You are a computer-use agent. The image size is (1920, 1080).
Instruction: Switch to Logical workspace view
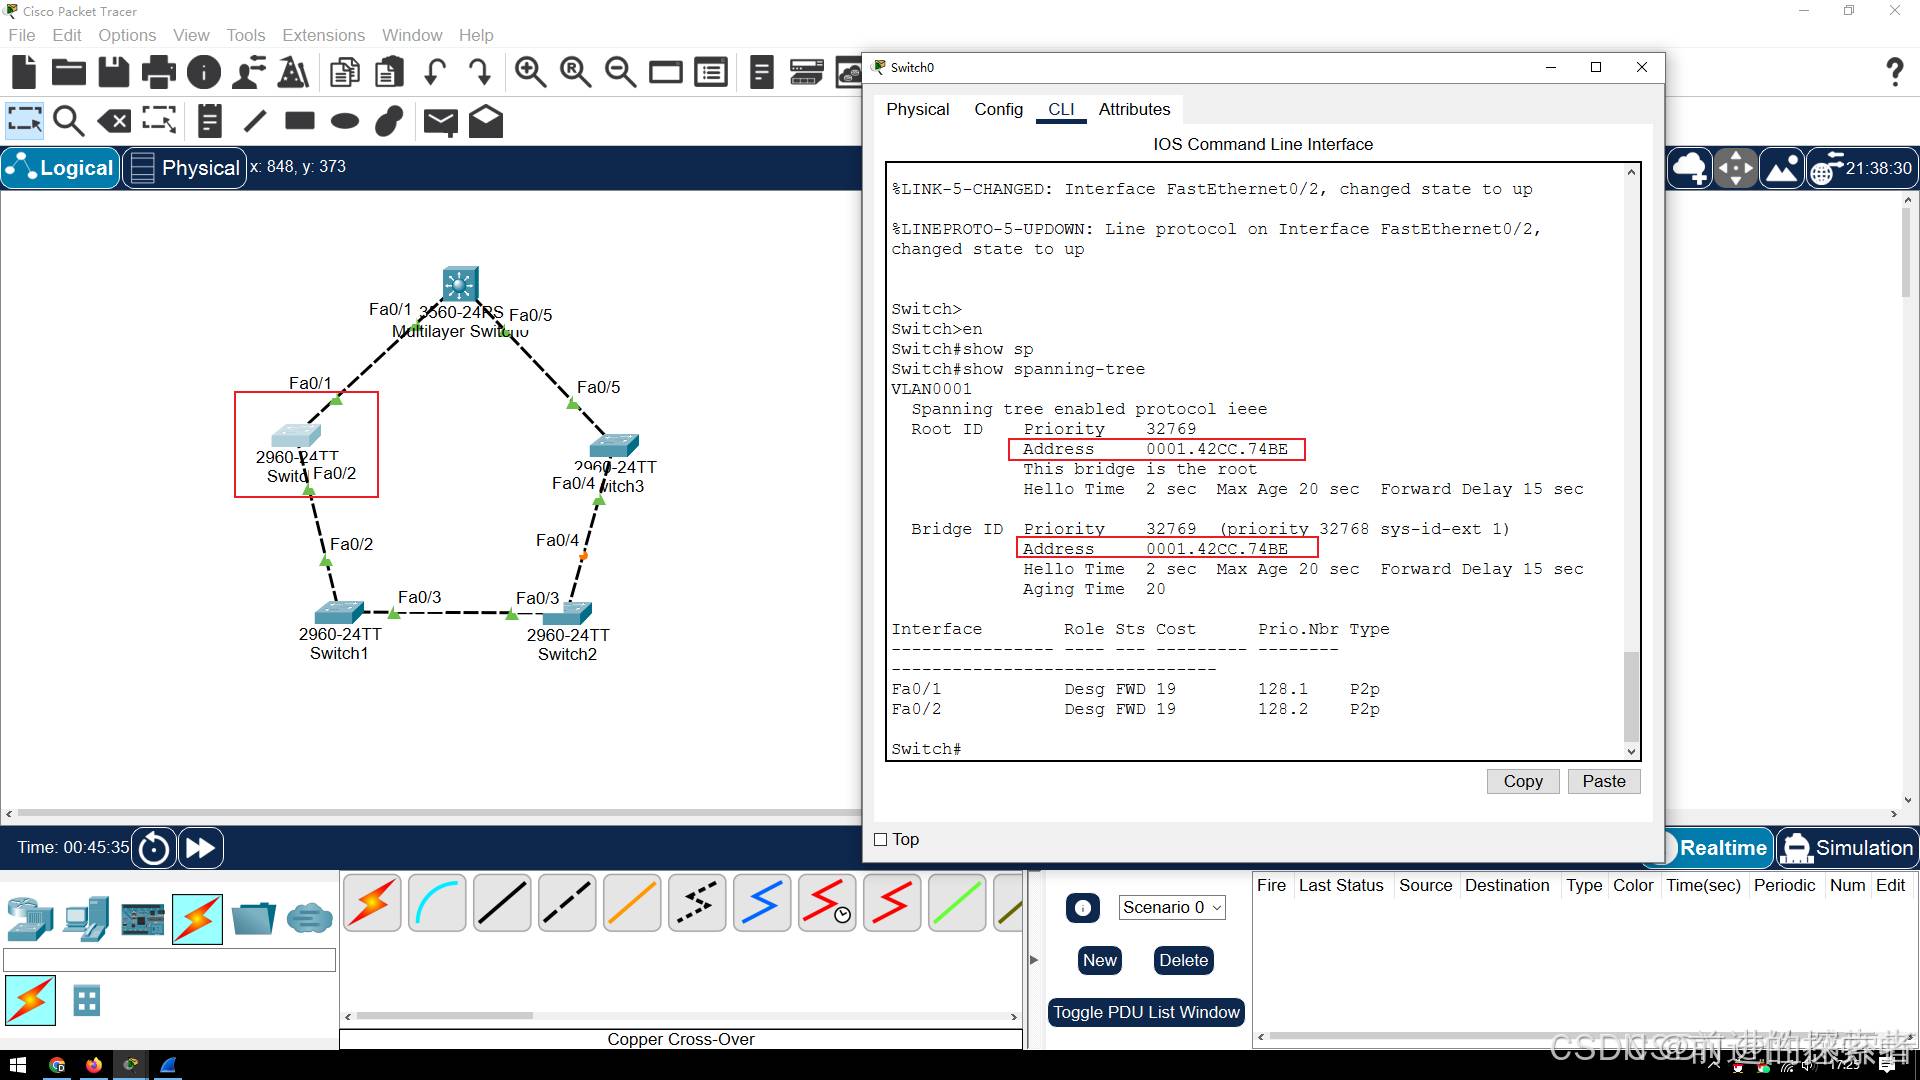[61, 168]
